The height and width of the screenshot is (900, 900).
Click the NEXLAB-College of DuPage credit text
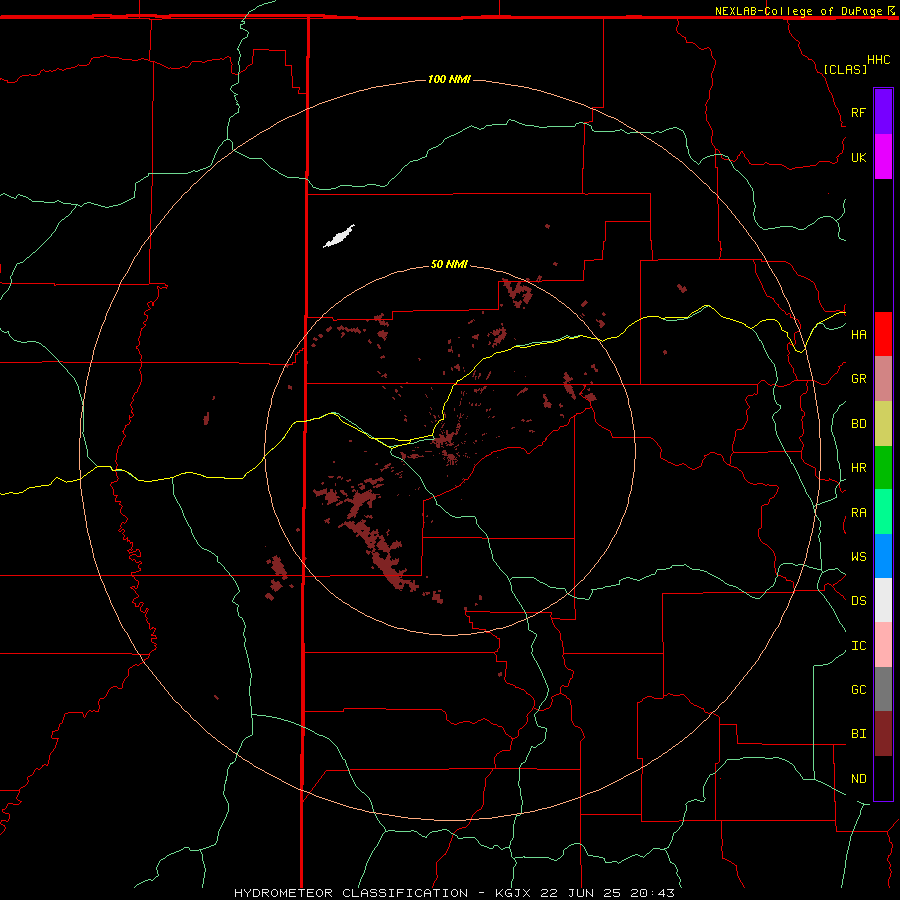(x=798, y=11)
